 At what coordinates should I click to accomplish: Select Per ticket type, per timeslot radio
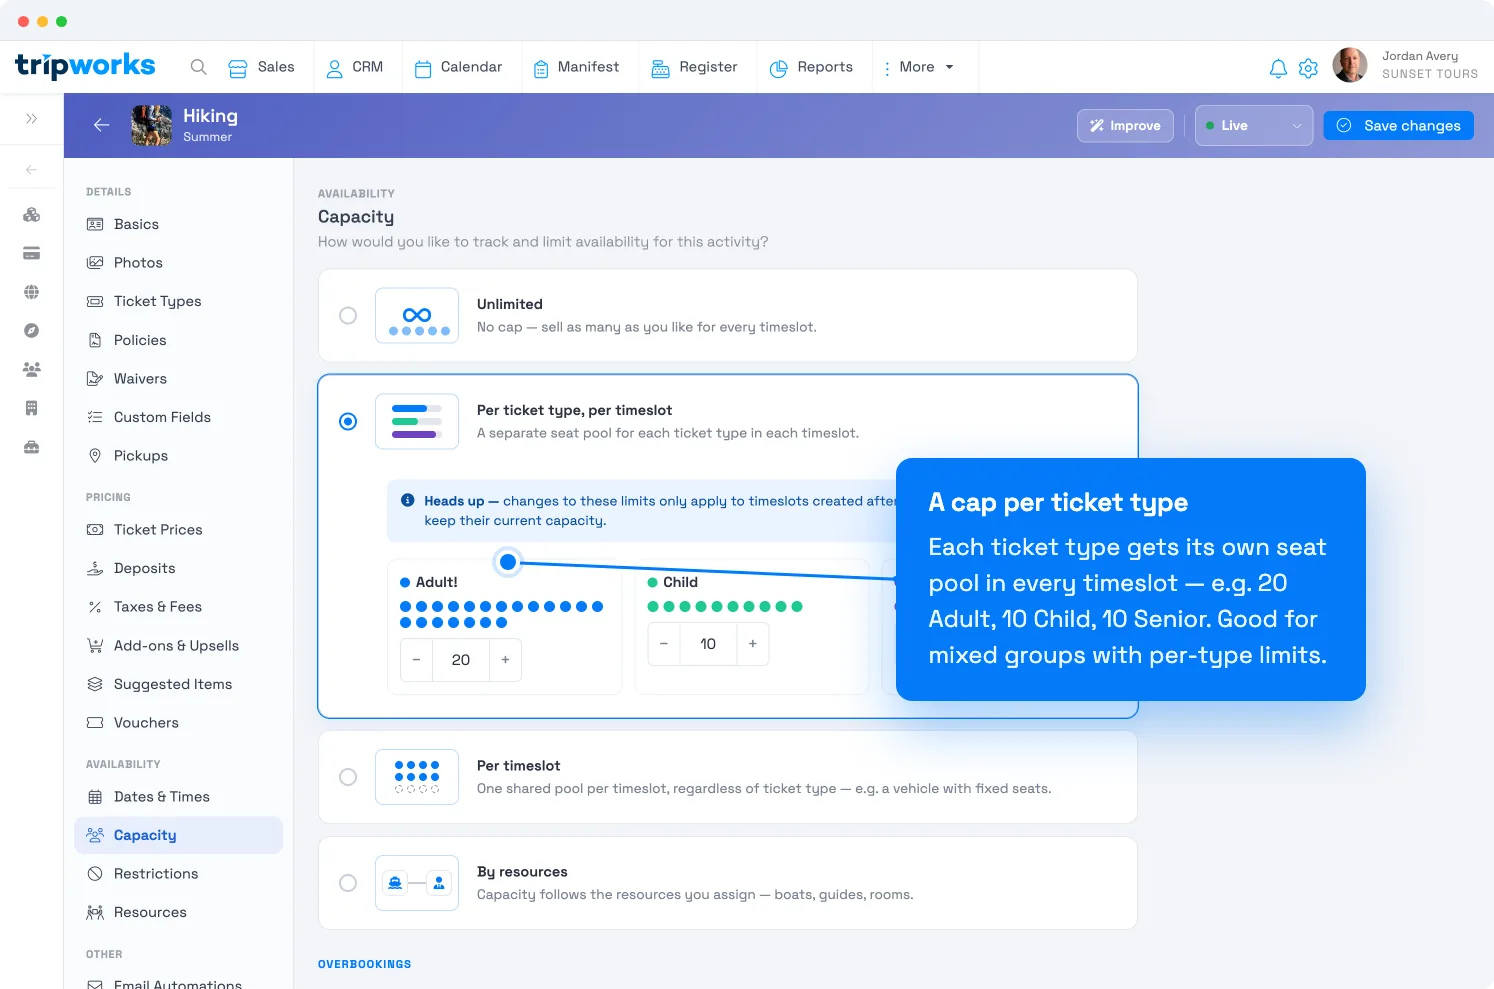click(348, 421)
